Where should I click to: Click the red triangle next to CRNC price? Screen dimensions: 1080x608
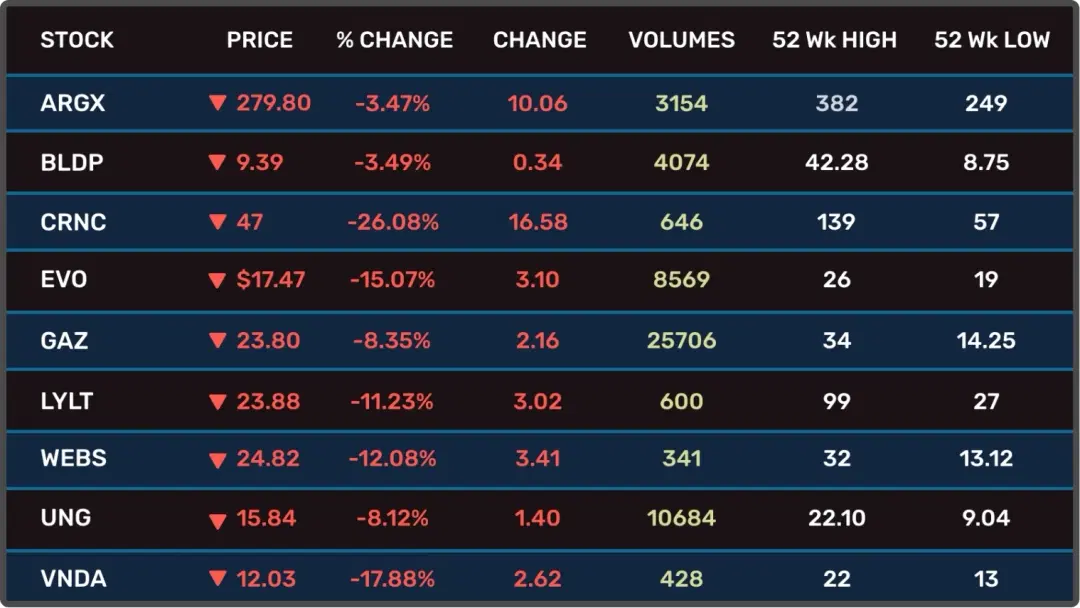pyautogui.click(x=217, y=222)
